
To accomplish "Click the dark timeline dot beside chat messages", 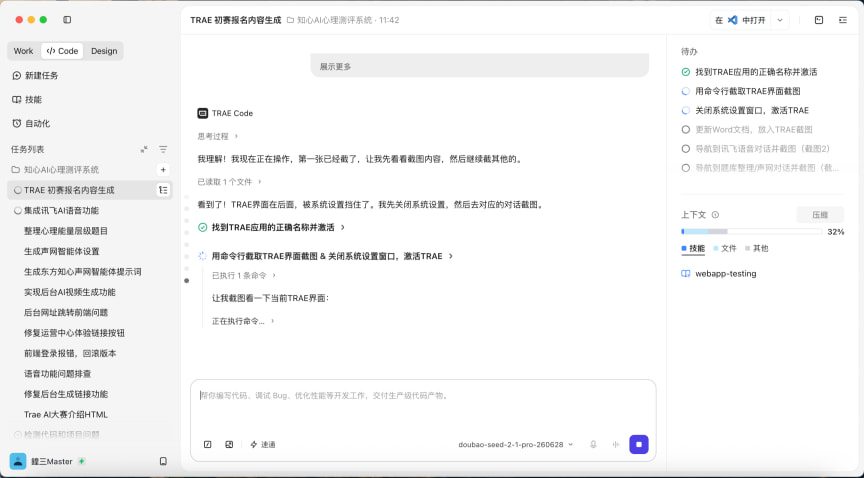I will coord(186,281).
